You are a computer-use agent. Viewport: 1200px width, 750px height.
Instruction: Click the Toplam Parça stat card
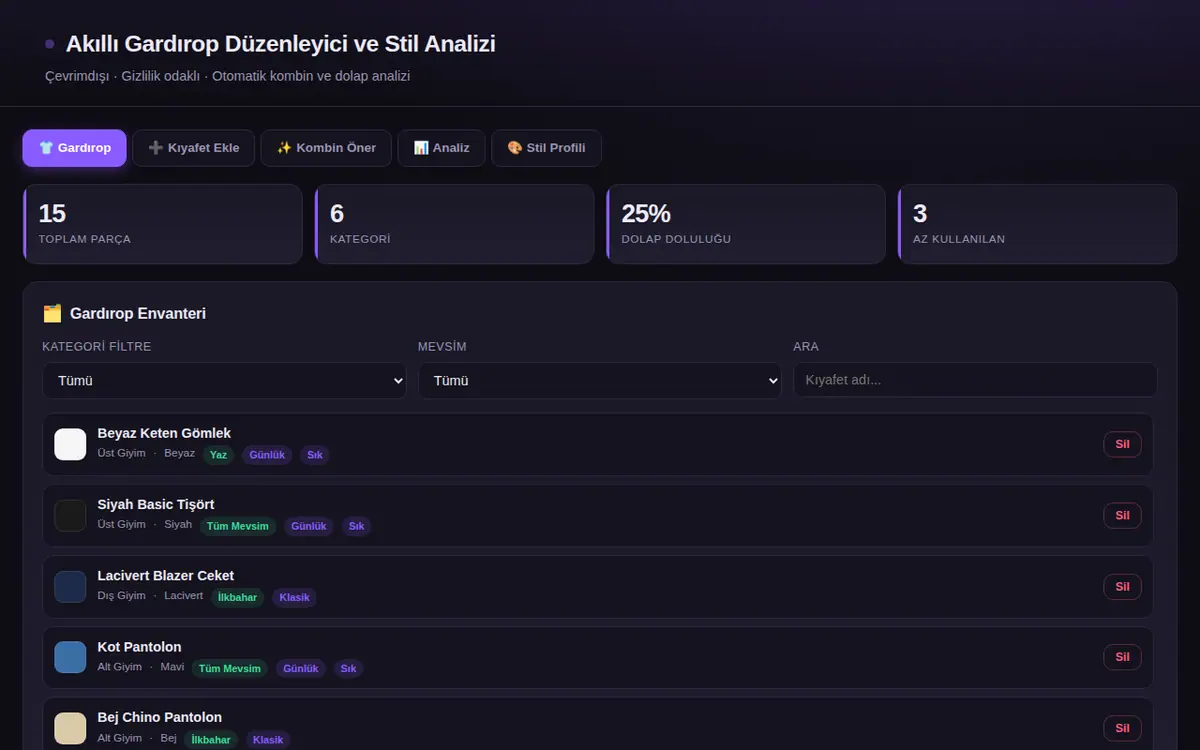pyautogui.click(x=163, y=224)
